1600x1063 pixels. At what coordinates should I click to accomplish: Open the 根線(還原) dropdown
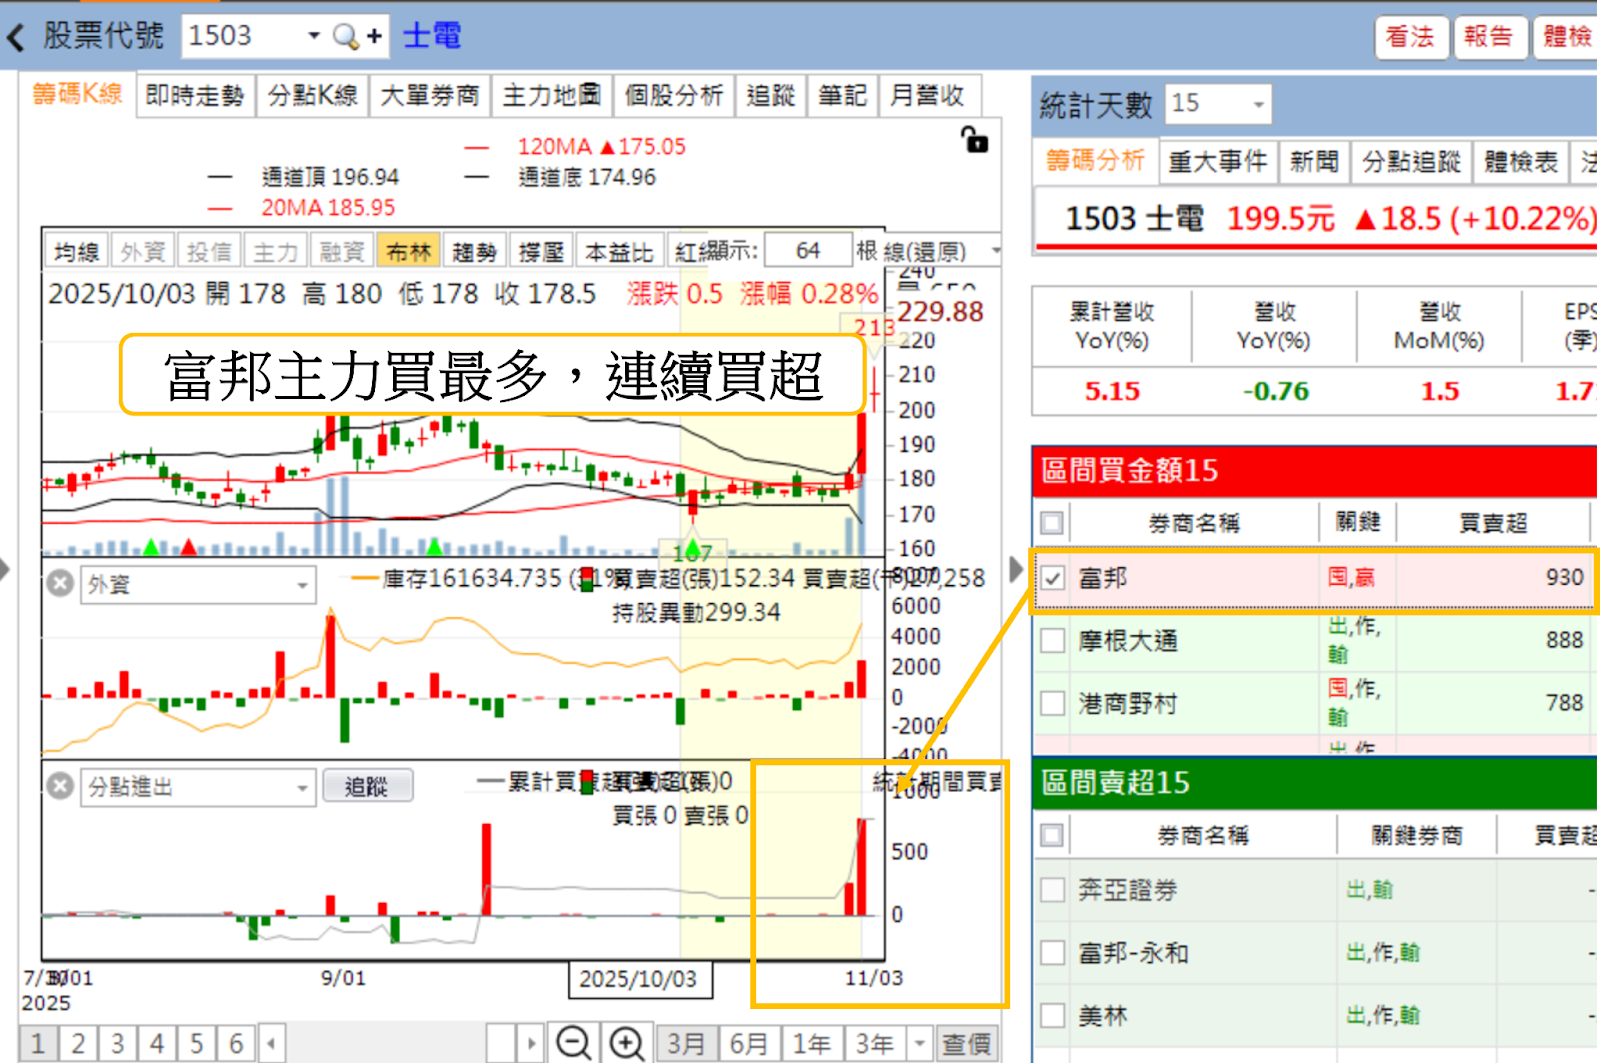pos(993,251)
